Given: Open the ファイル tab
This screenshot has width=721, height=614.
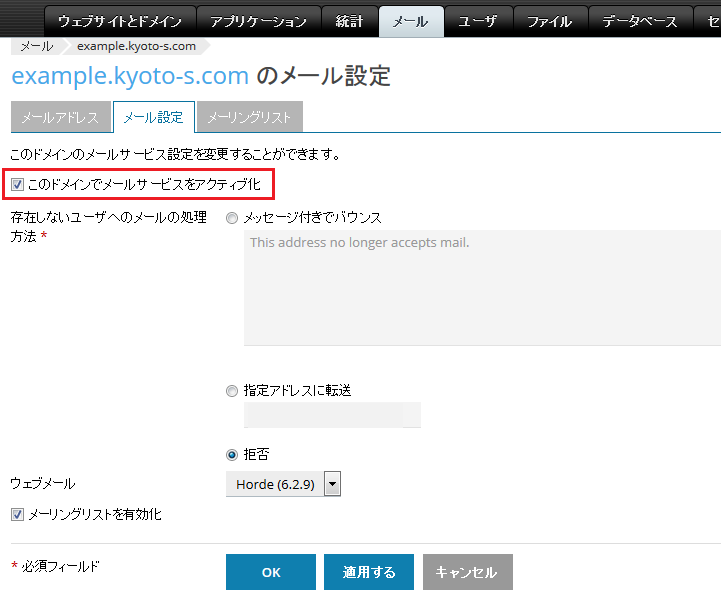Looking at the screenshot, I should click(550, 21).
